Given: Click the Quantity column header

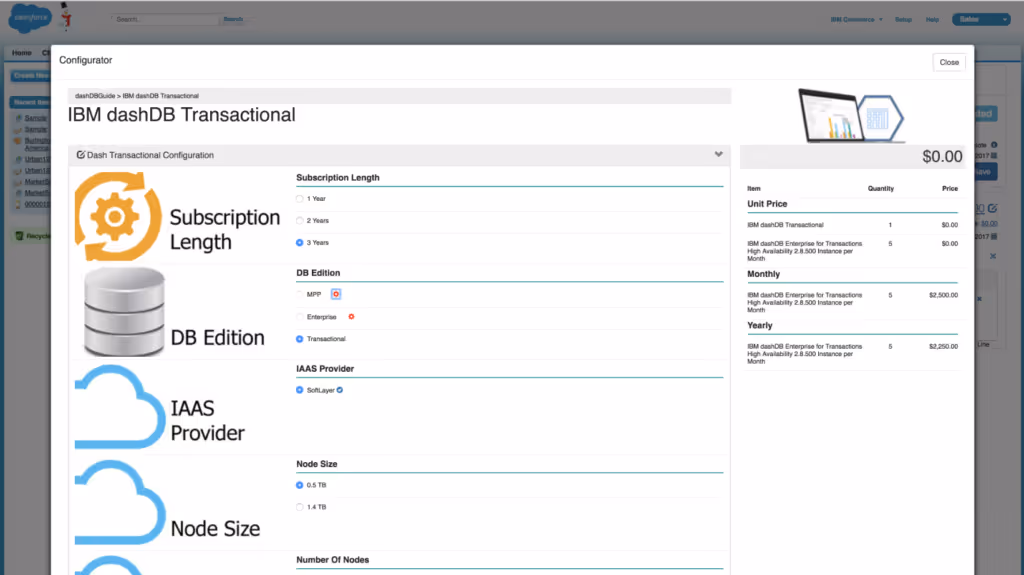Looking at the screenshot, I should [x=880, y=189].
